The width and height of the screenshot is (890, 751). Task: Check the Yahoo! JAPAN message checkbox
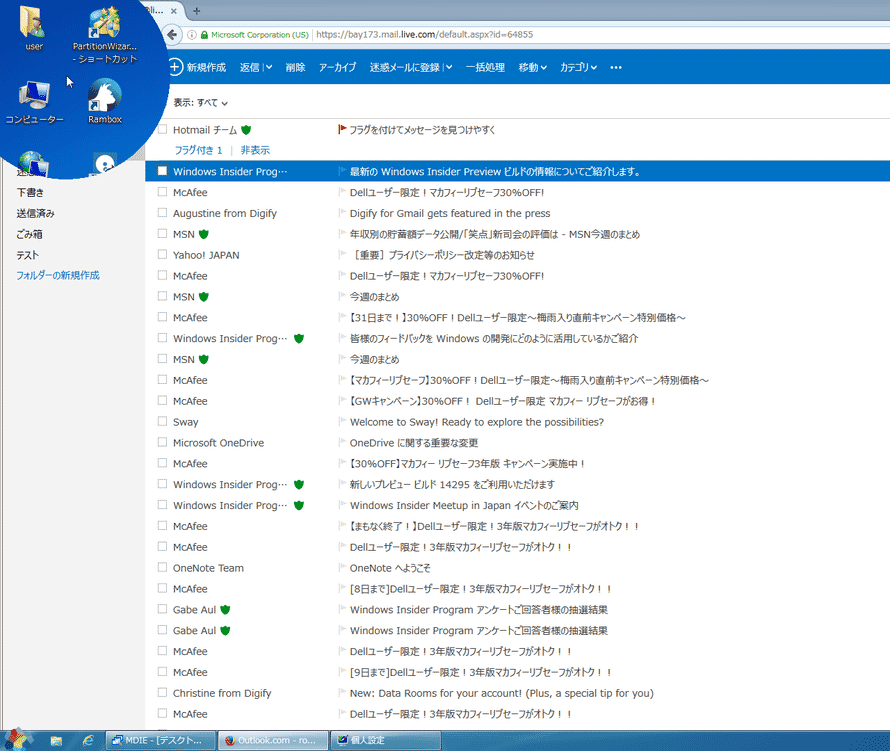162,254
